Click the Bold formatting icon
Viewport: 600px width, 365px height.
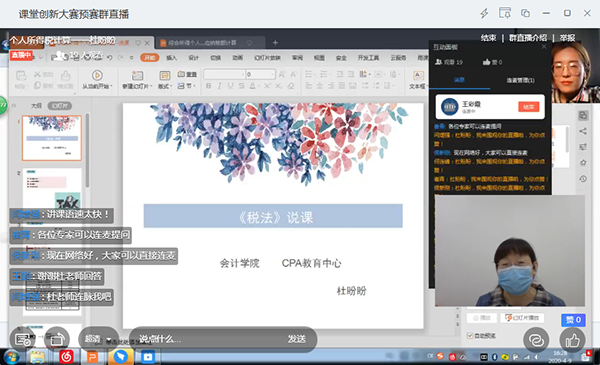pos(209,86)
